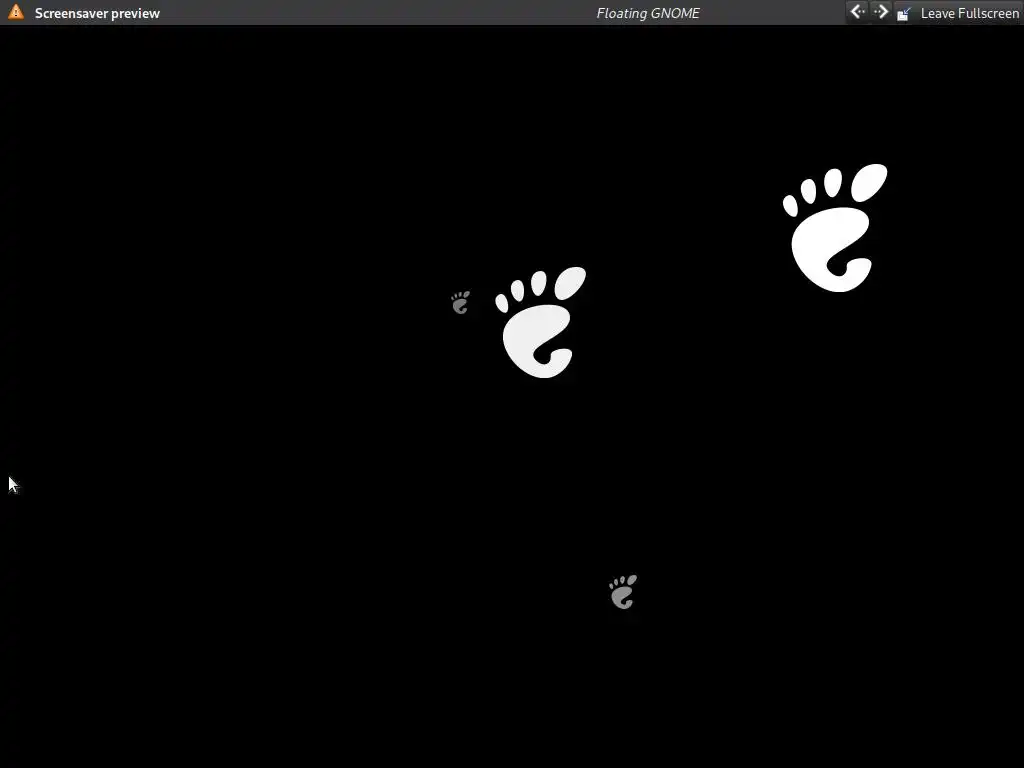Click the Leave Fullscreen button
The width and height of the screenshot is (1024, 768).
[x=957, y=13]
